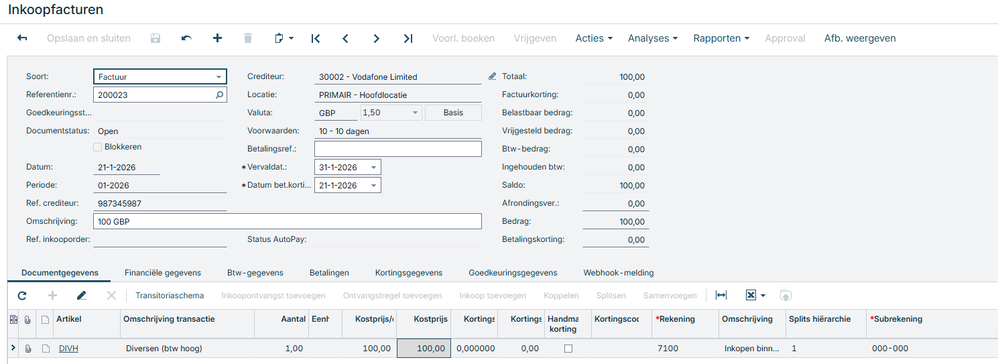The image size is (998, 364).
Task: Click the pencil icon beside Crediteur
Action: 491,76
